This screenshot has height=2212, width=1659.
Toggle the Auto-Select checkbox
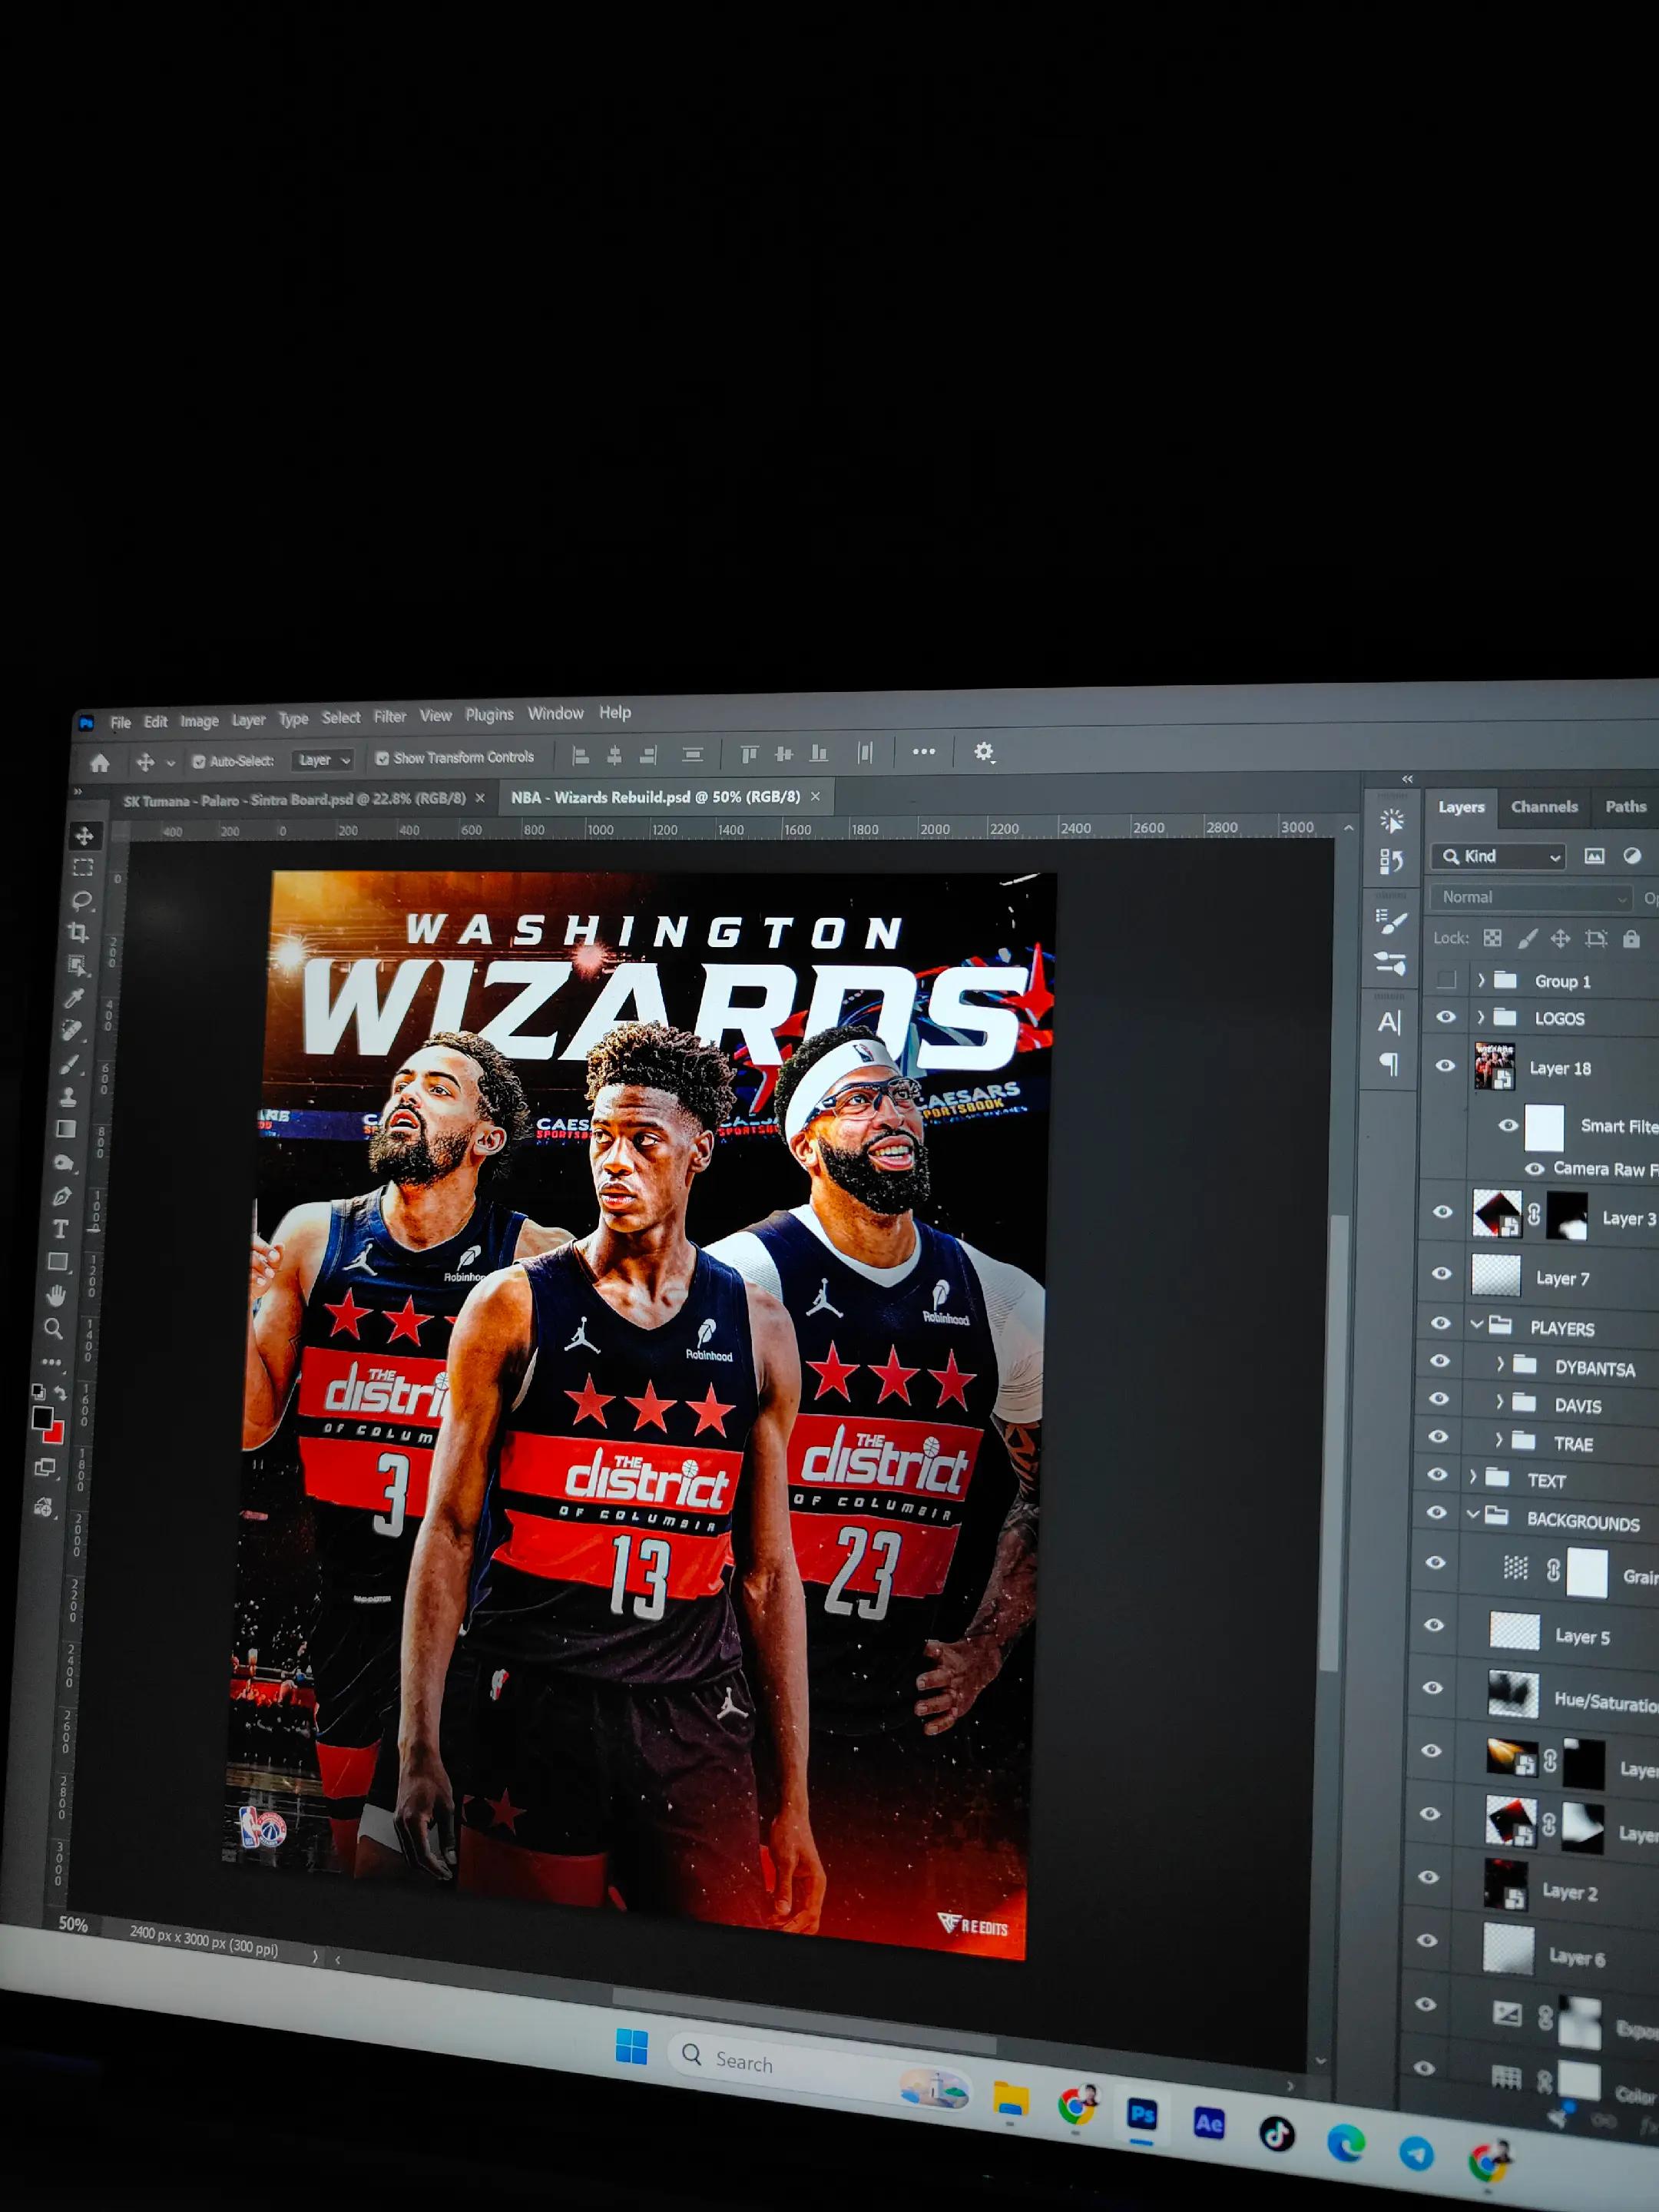tap(198, 761)
